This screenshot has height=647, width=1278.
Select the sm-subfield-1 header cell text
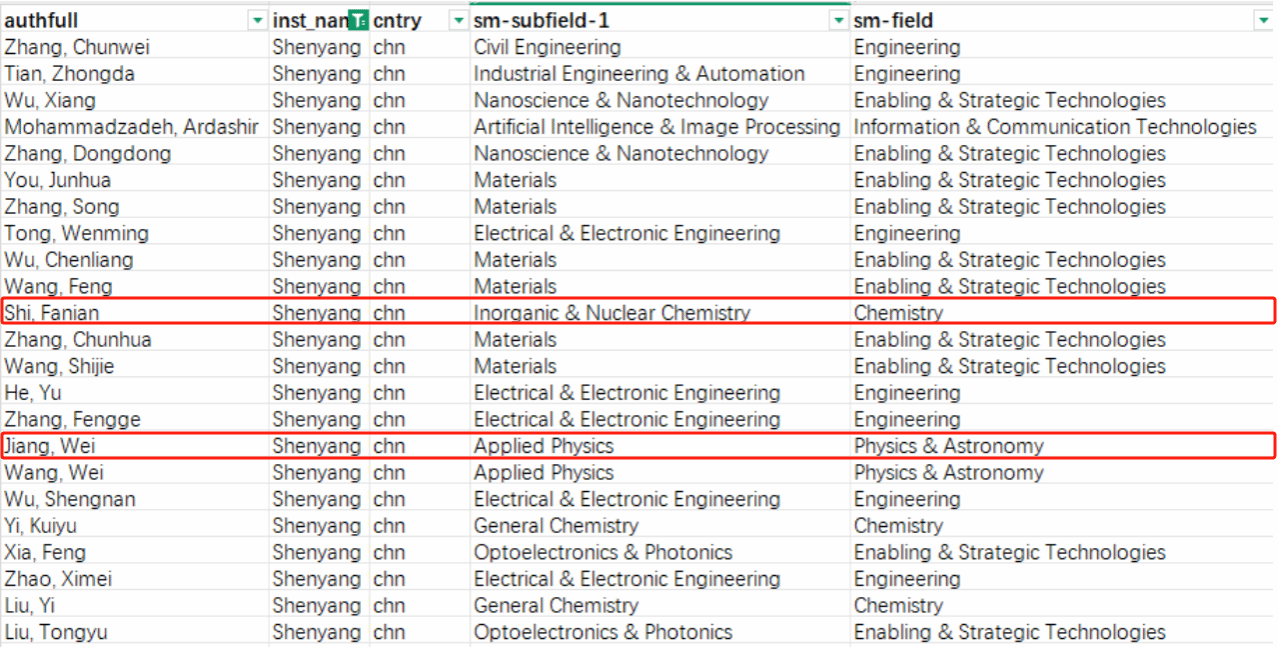[539, 21]
